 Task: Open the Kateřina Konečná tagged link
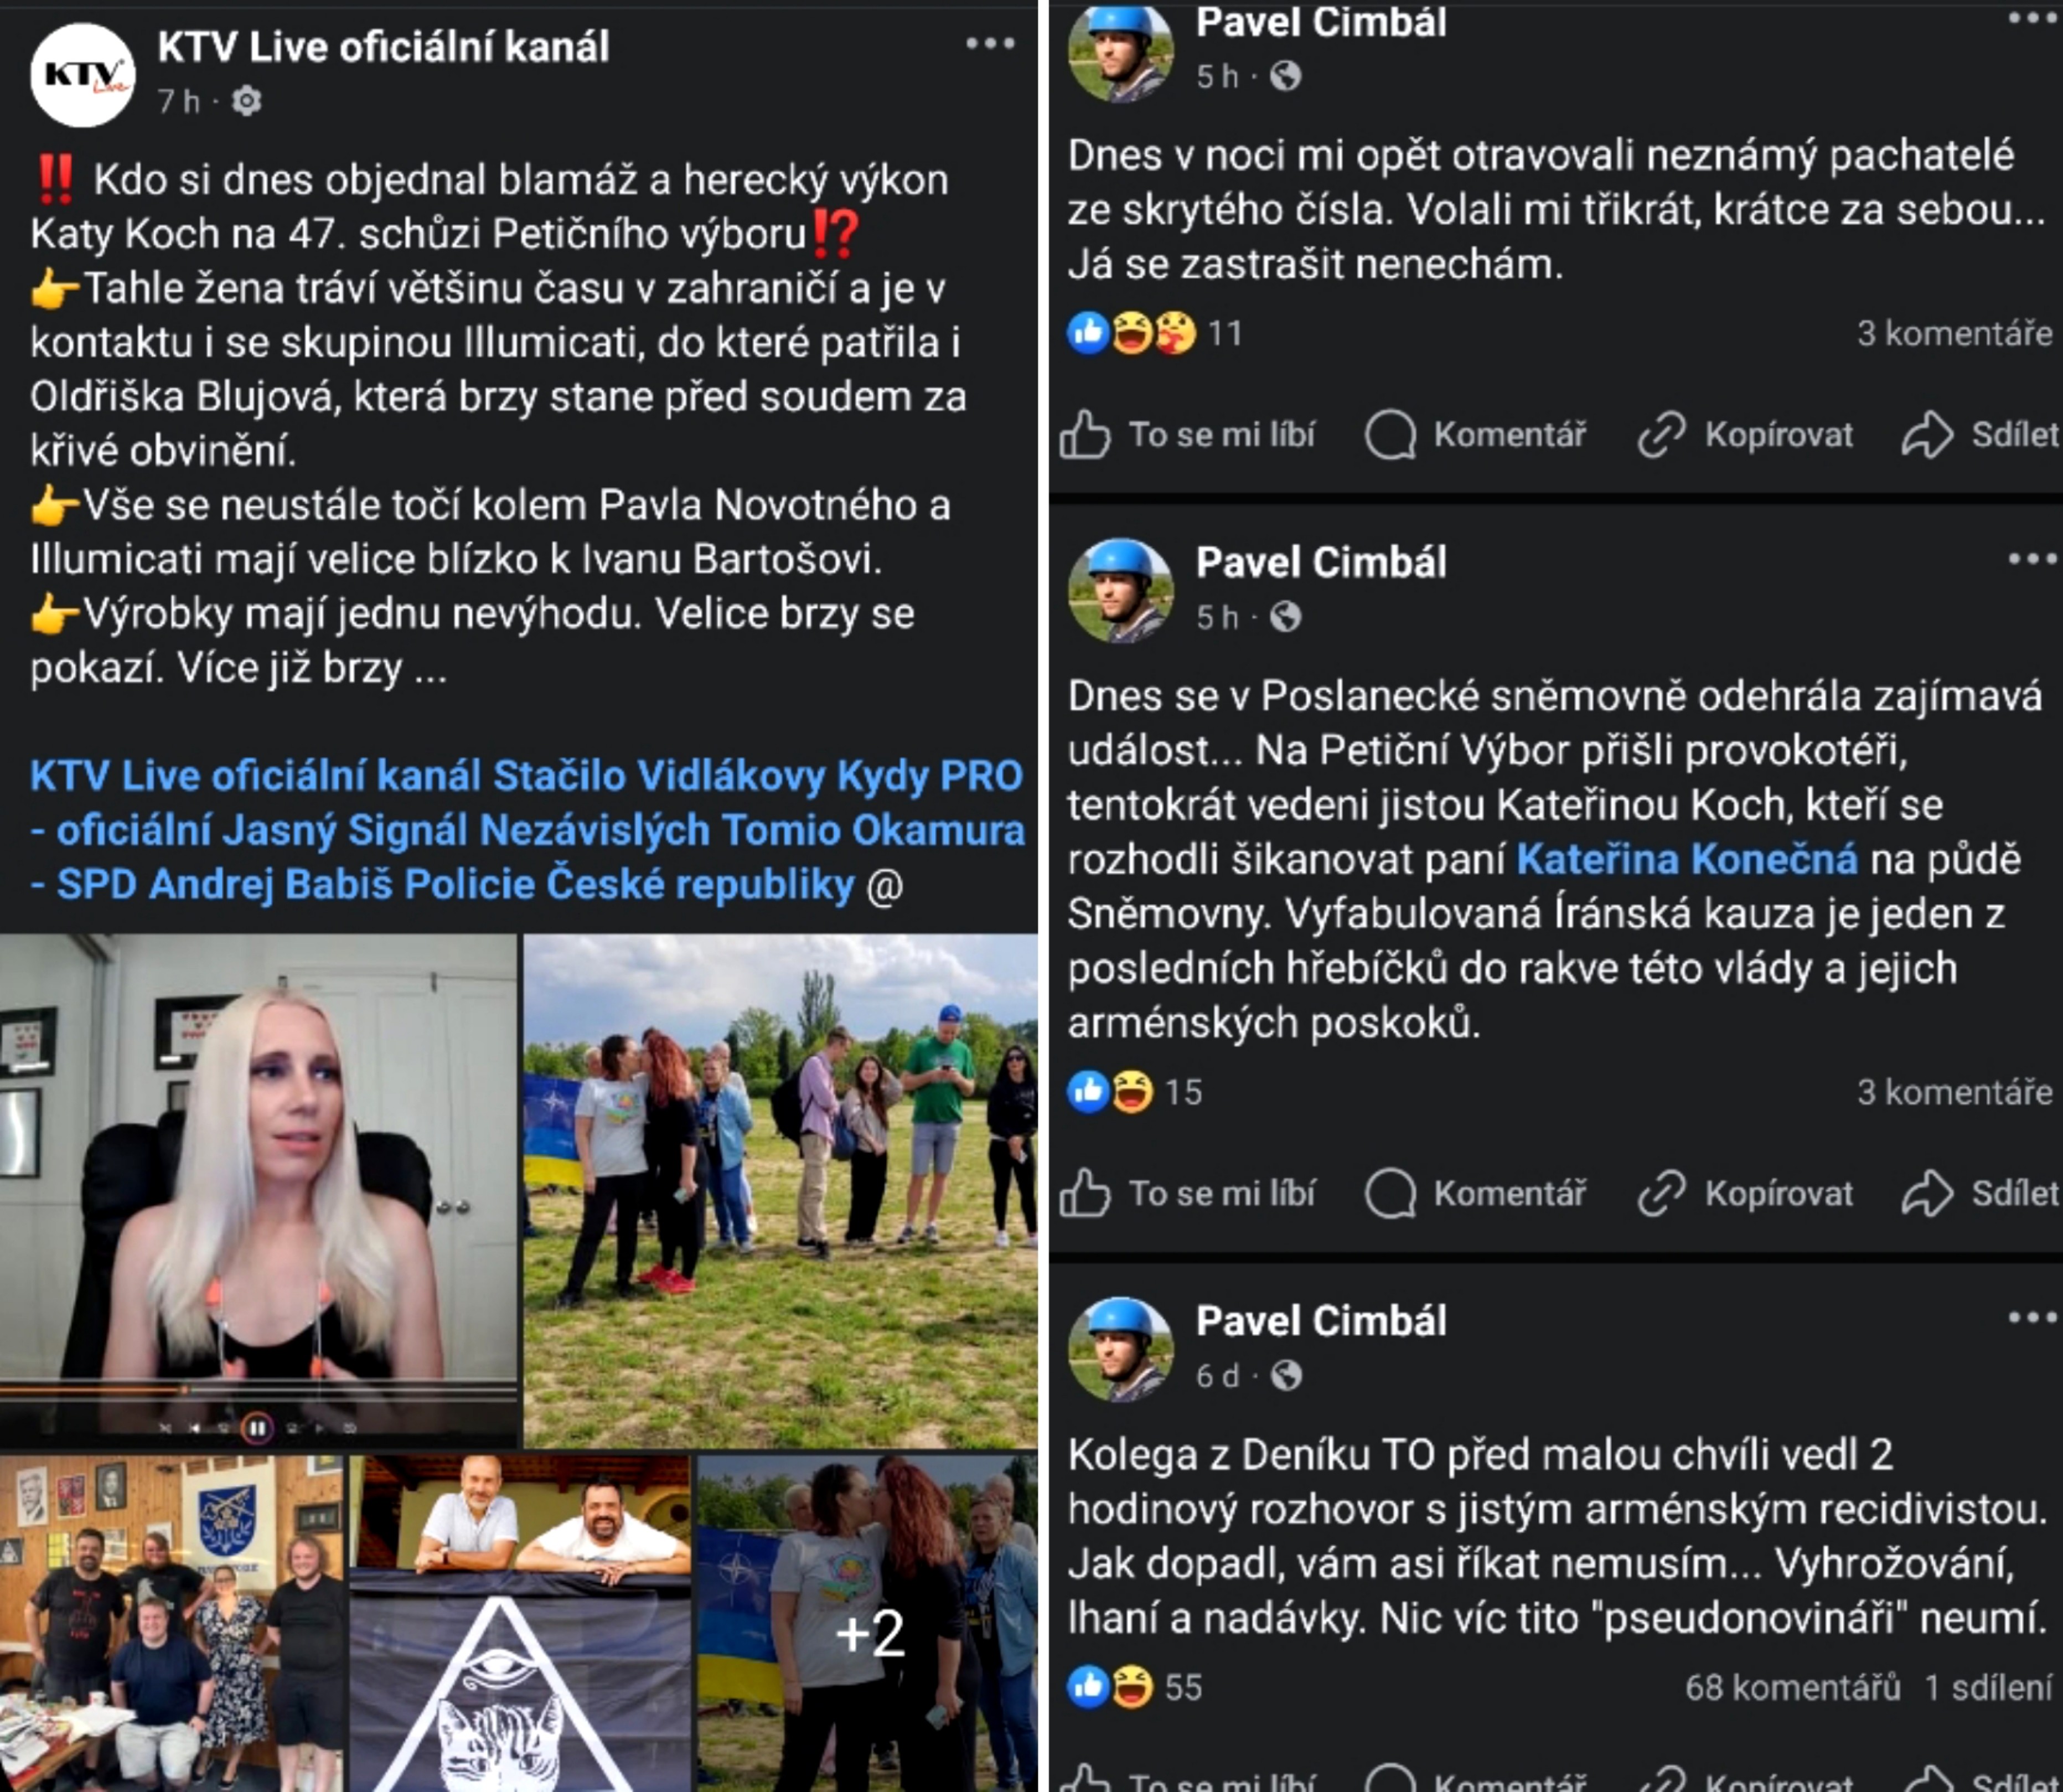pyautogui.click(x=1687, y=859)
